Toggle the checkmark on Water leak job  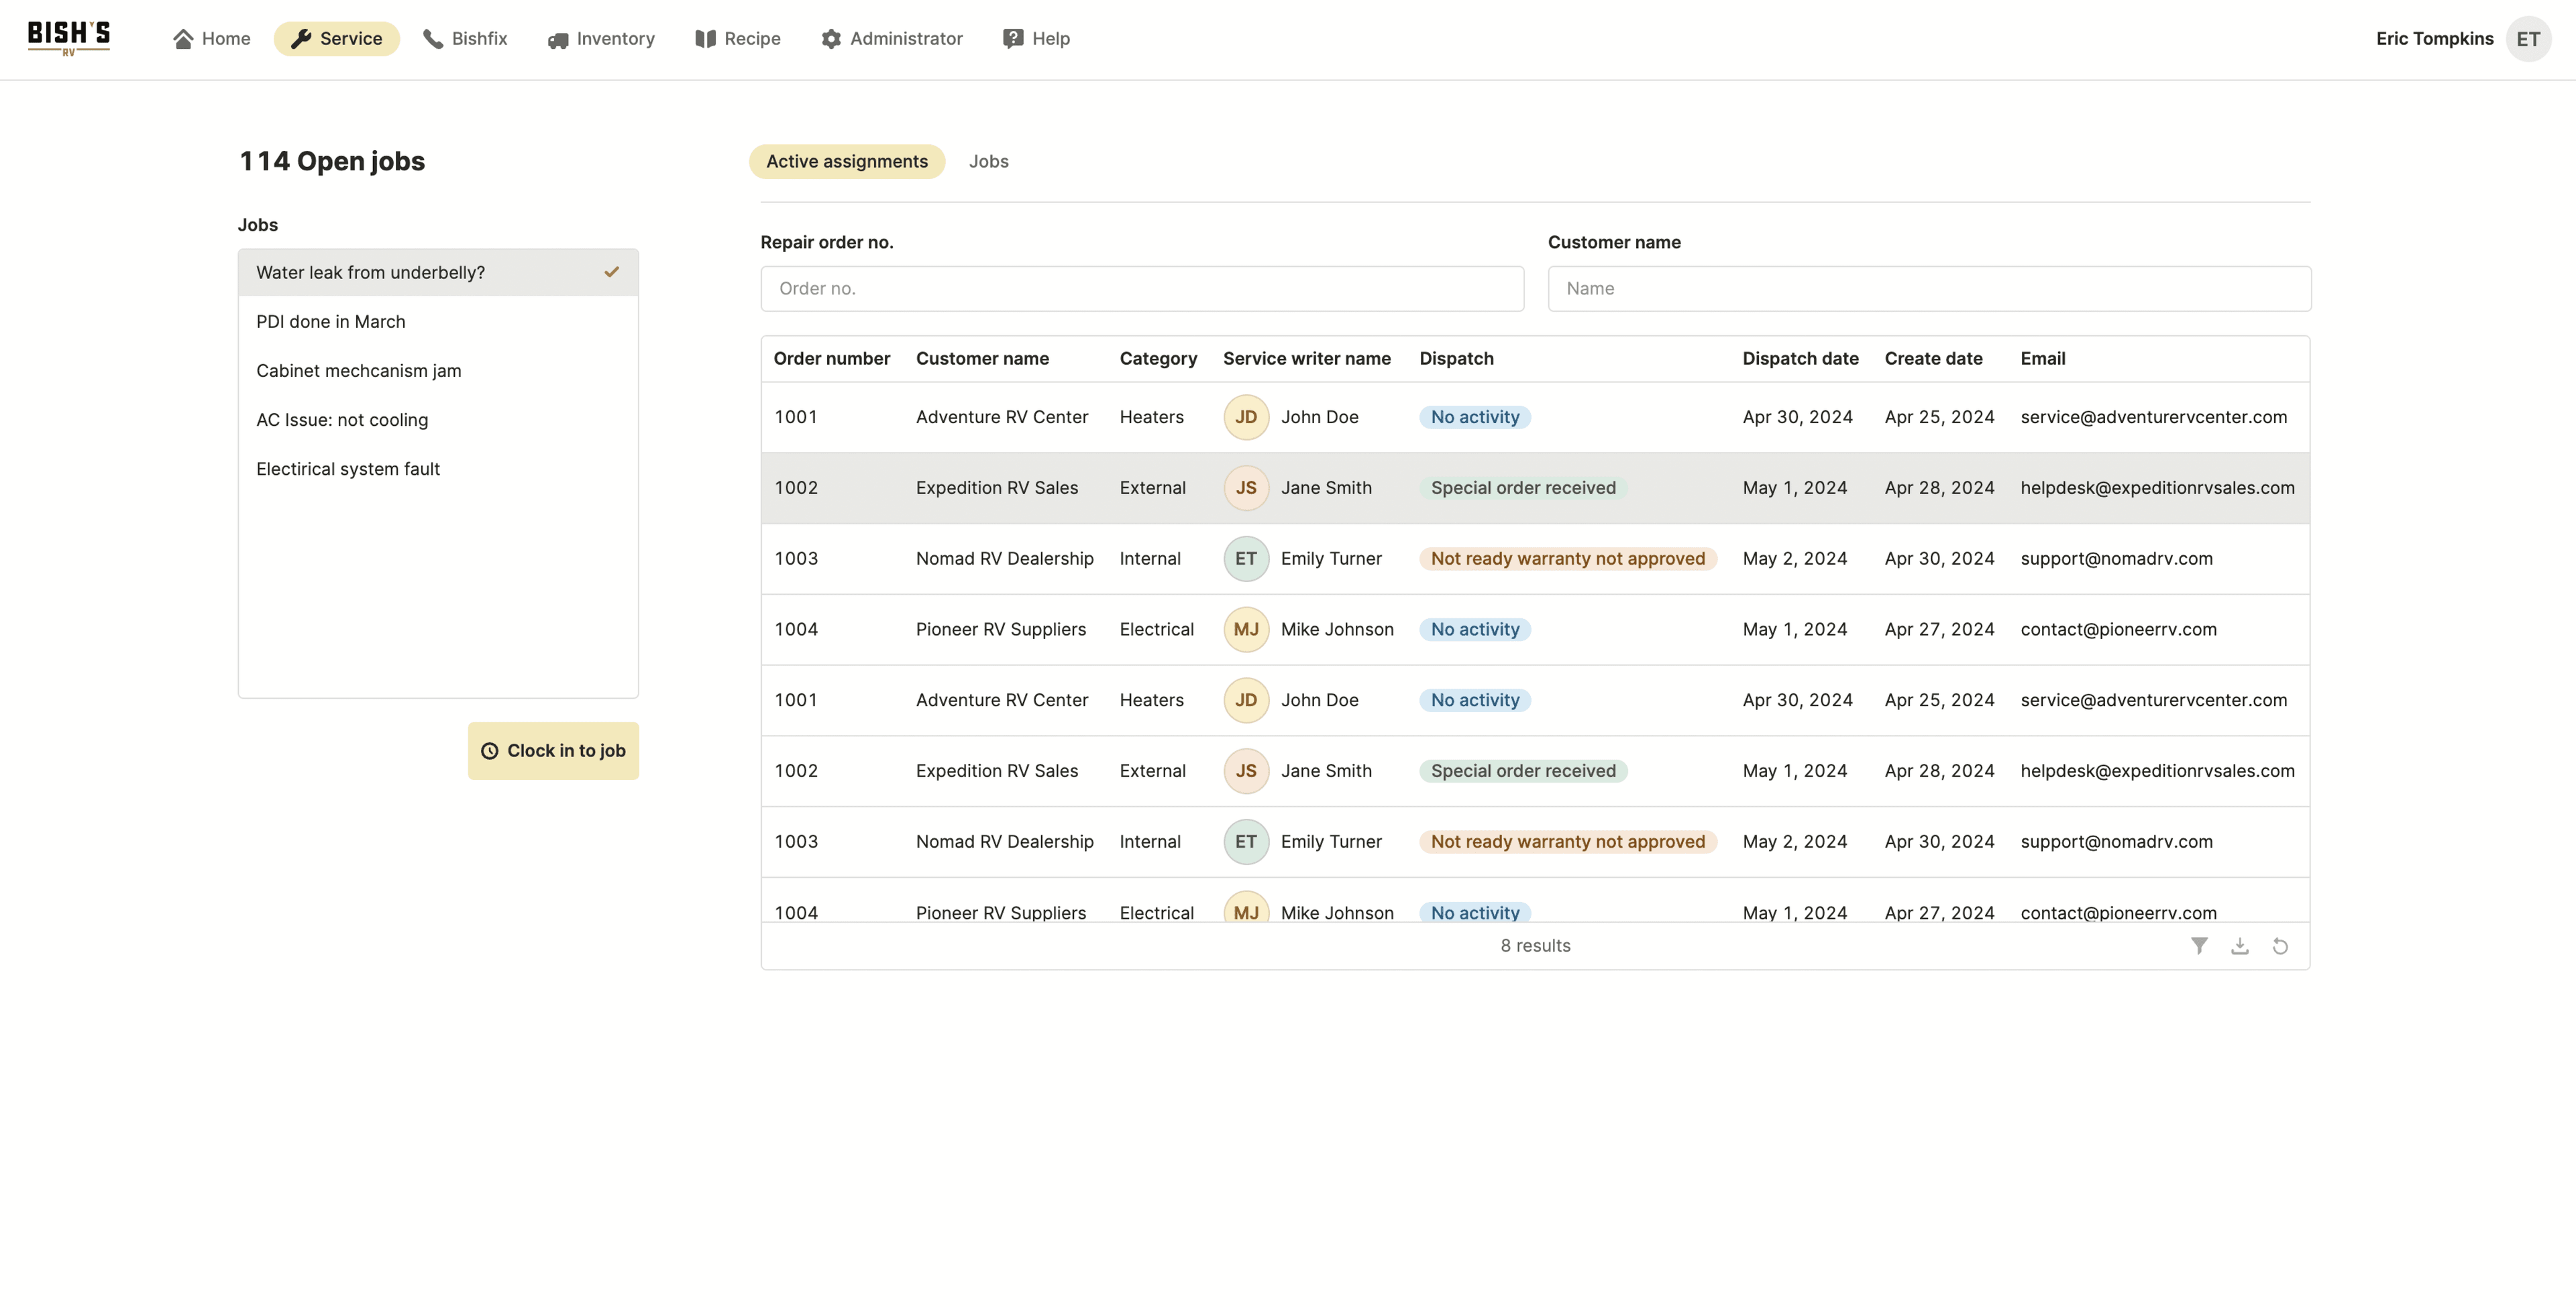(x=611, y=272)
